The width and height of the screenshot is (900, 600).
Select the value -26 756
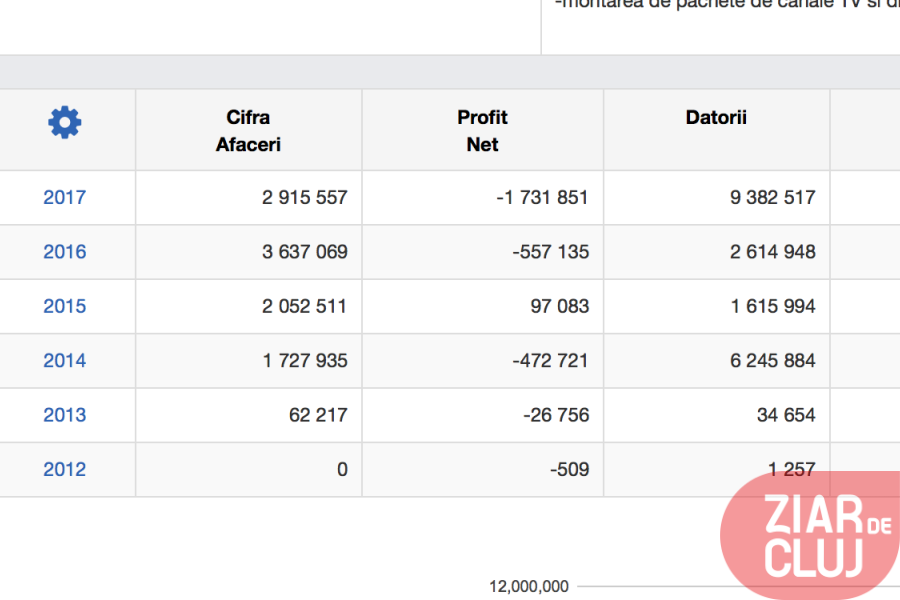[x=556, y=415]
